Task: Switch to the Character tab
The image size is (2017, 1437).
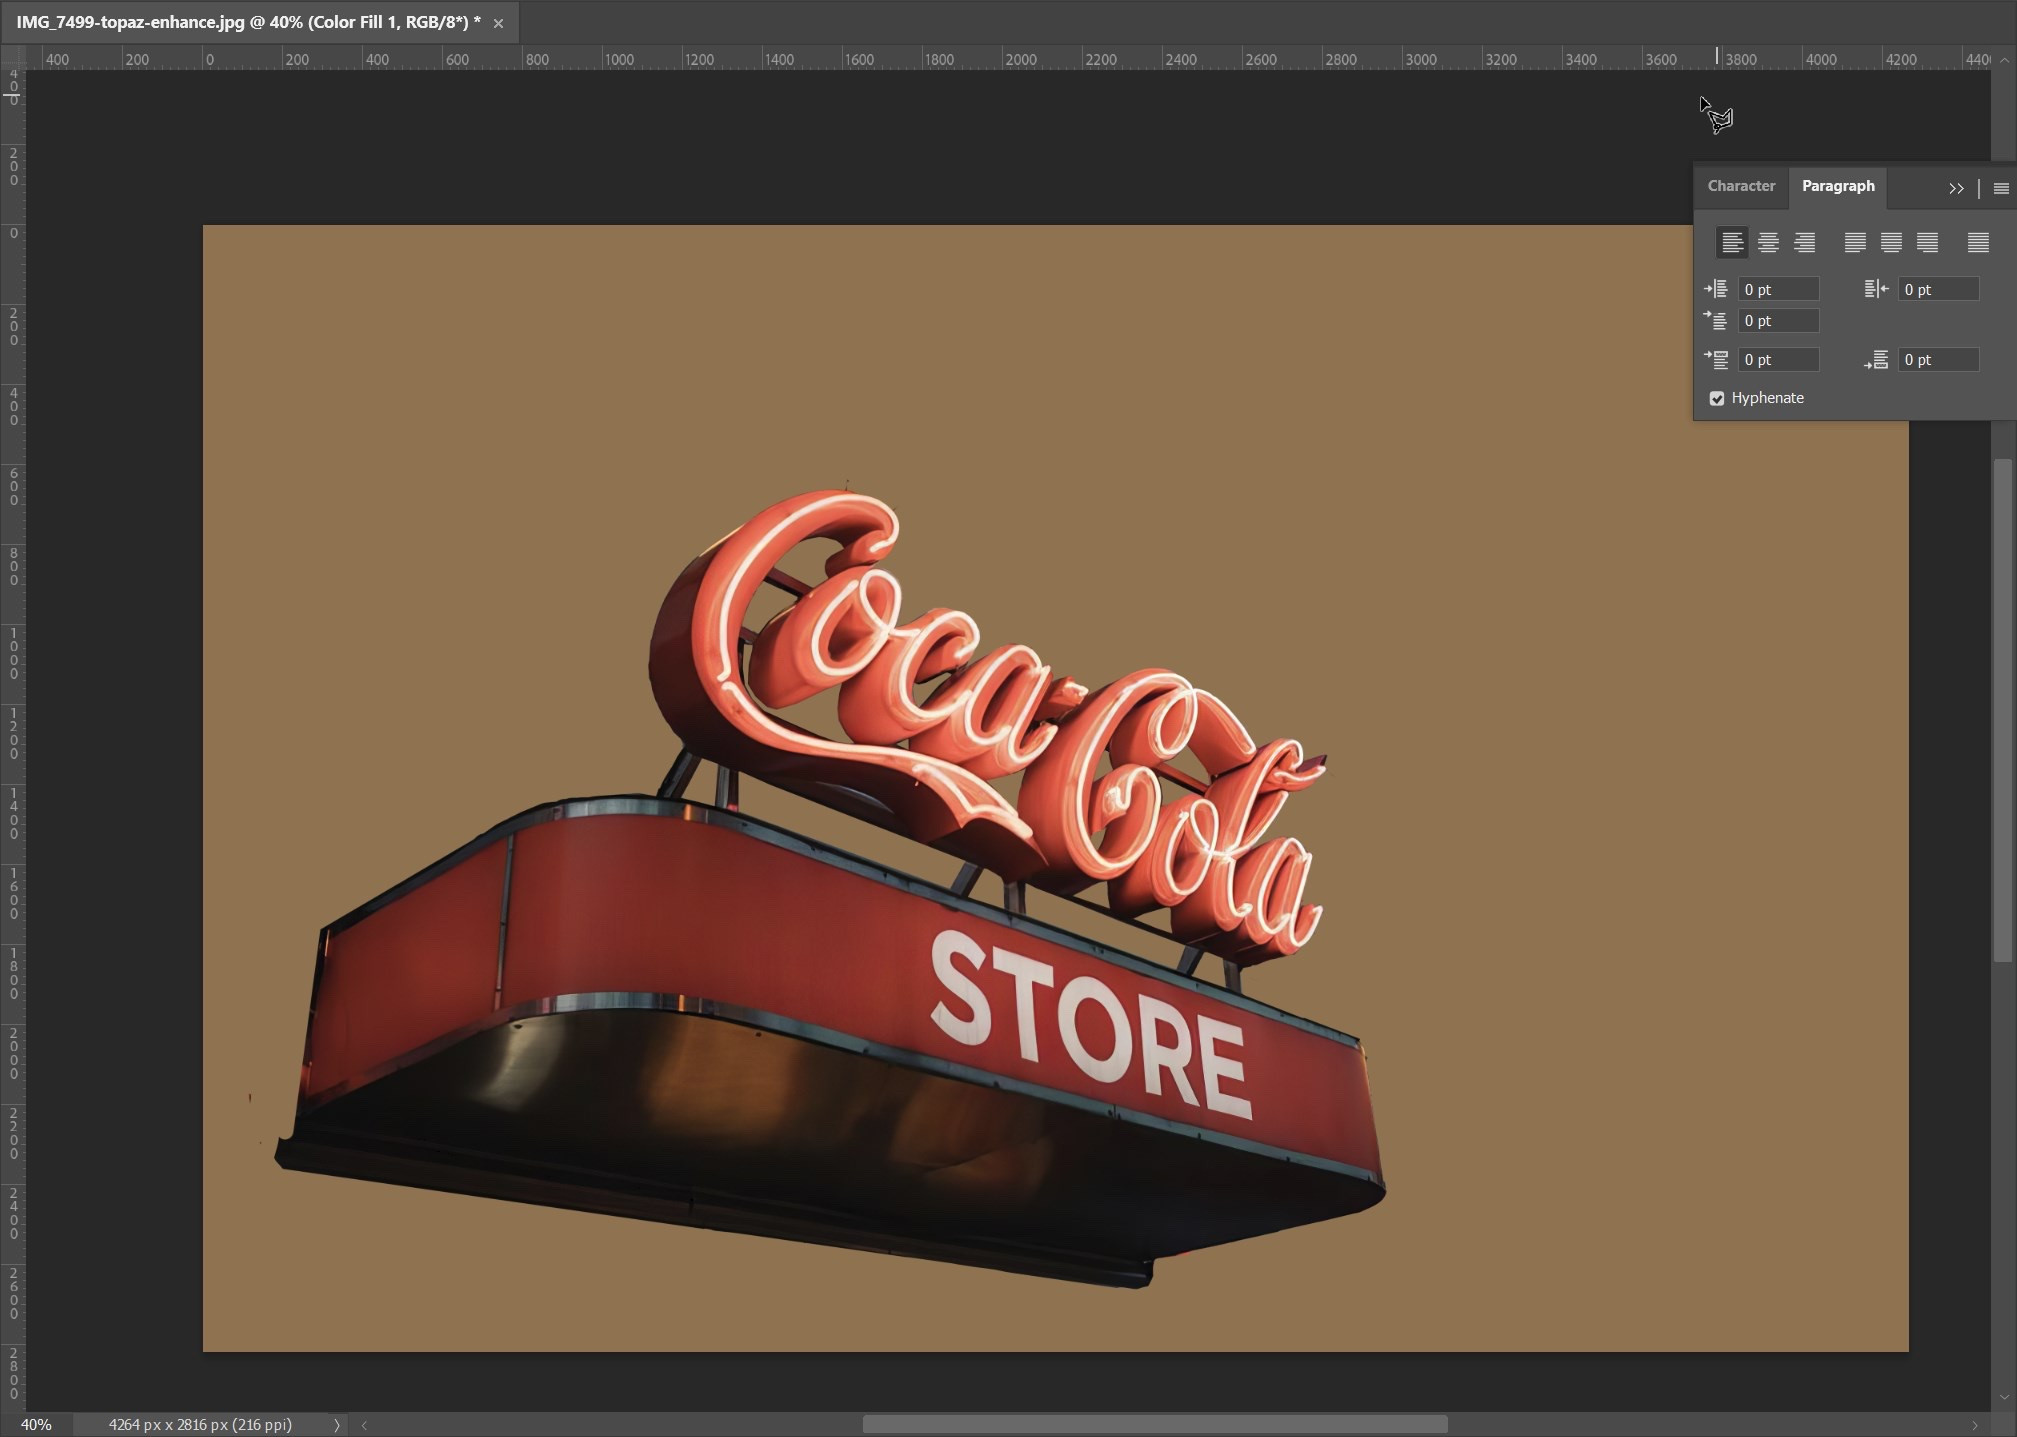Action: pos(1741,186)
